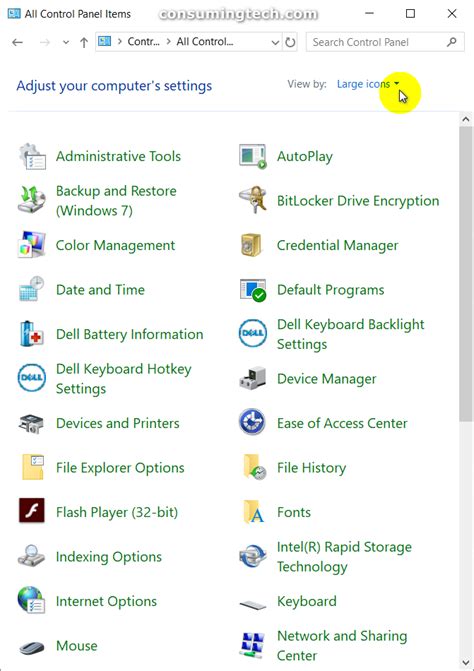Go back using the Back arrow
474x671 pixels.
[18, 42]
